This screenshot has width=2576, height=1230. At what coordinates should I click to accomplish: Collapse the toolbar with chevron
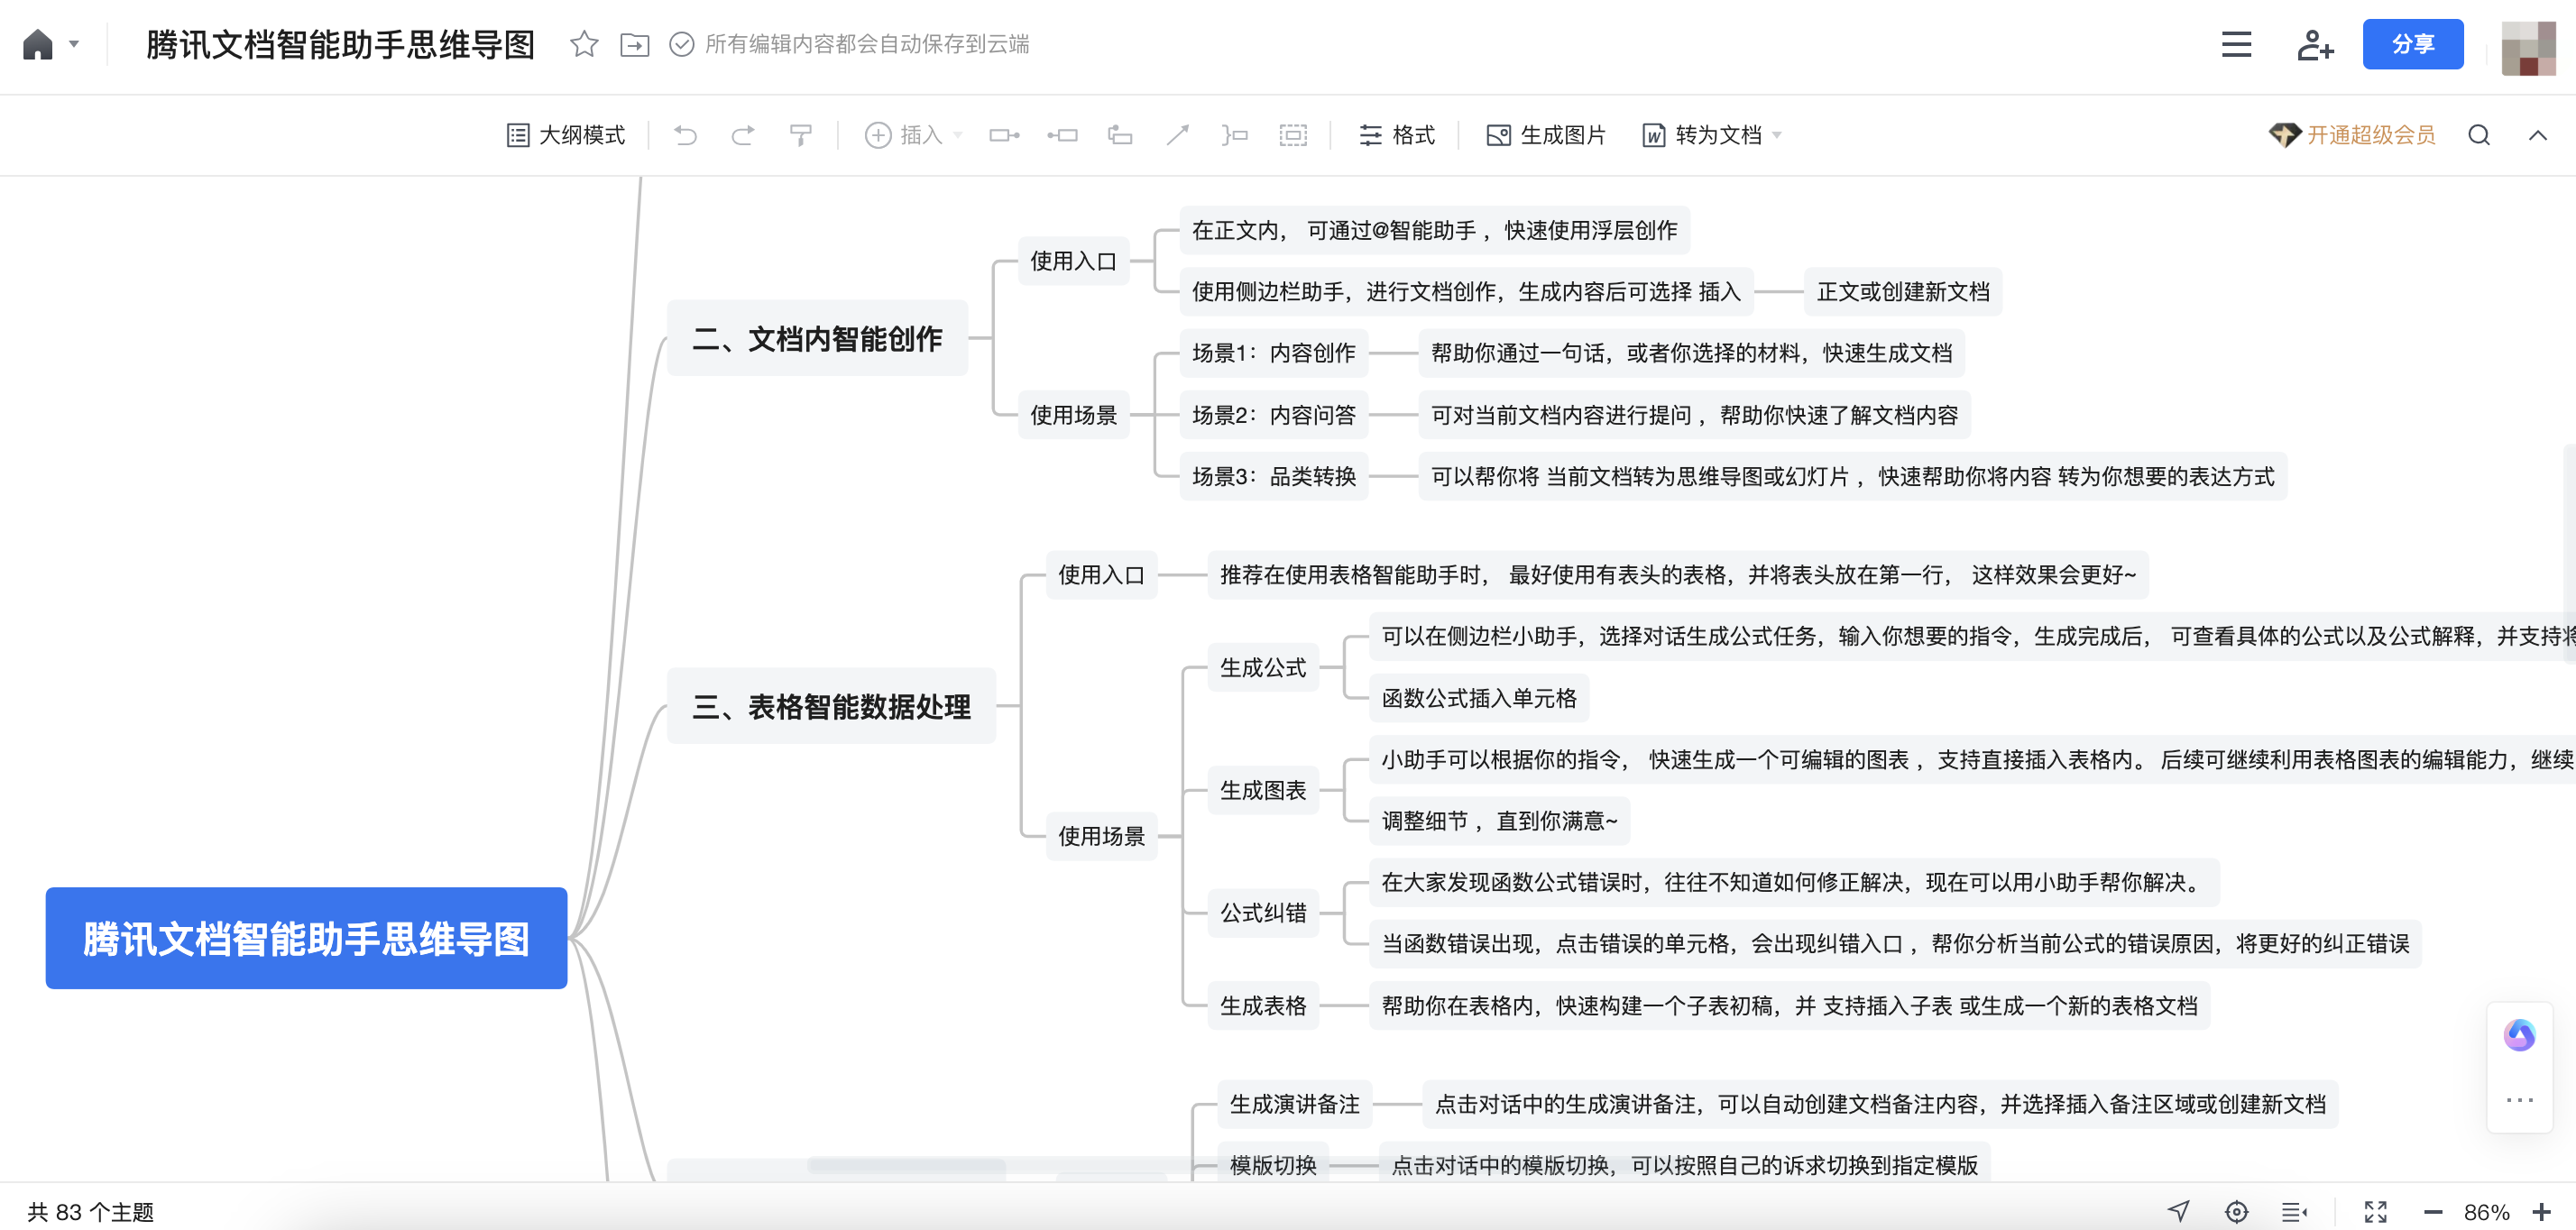click(2537, 135)
